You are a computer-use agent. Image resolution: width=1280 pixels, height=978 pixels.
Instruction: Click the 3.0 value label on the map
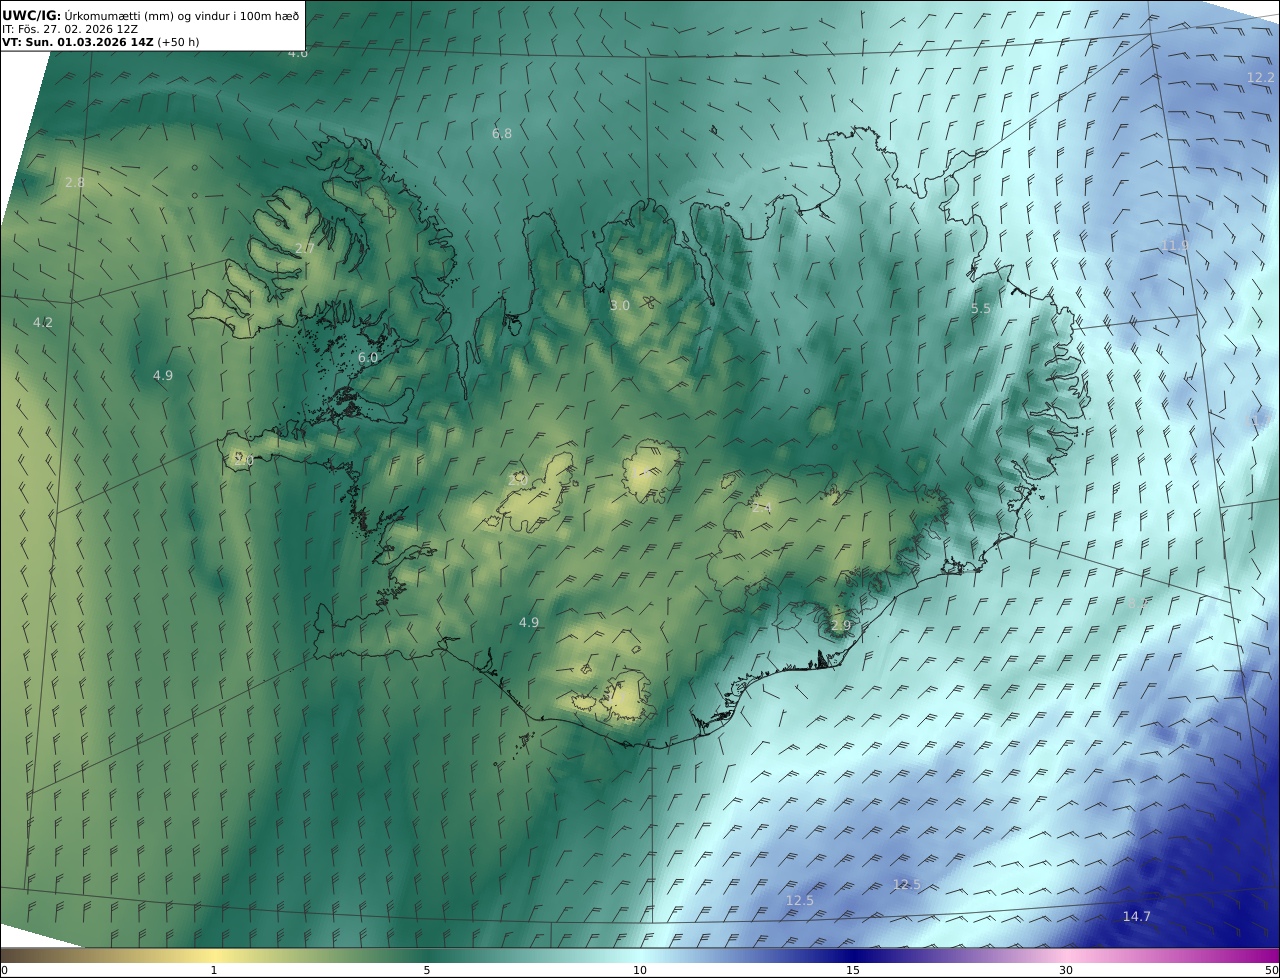pos(620,305)
